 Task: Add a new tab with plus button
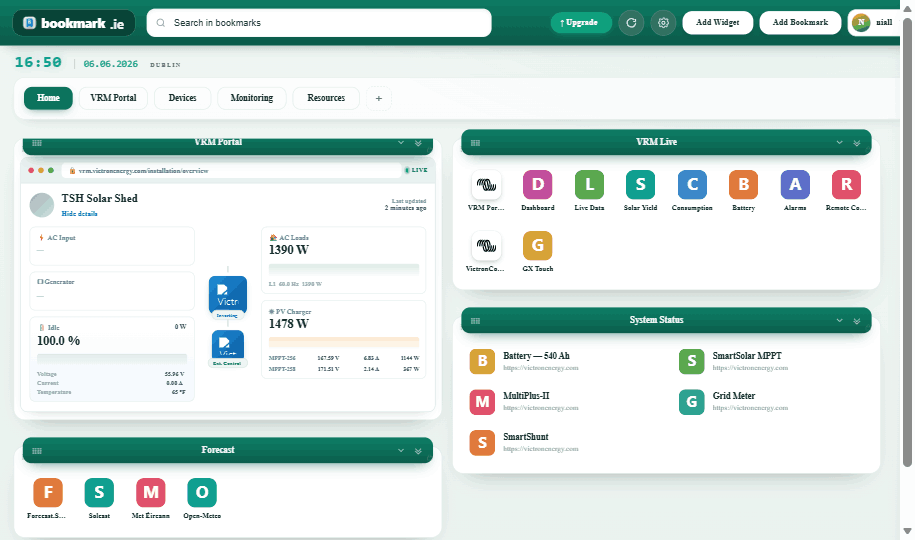pyautogui.click(x=379, y=99)
